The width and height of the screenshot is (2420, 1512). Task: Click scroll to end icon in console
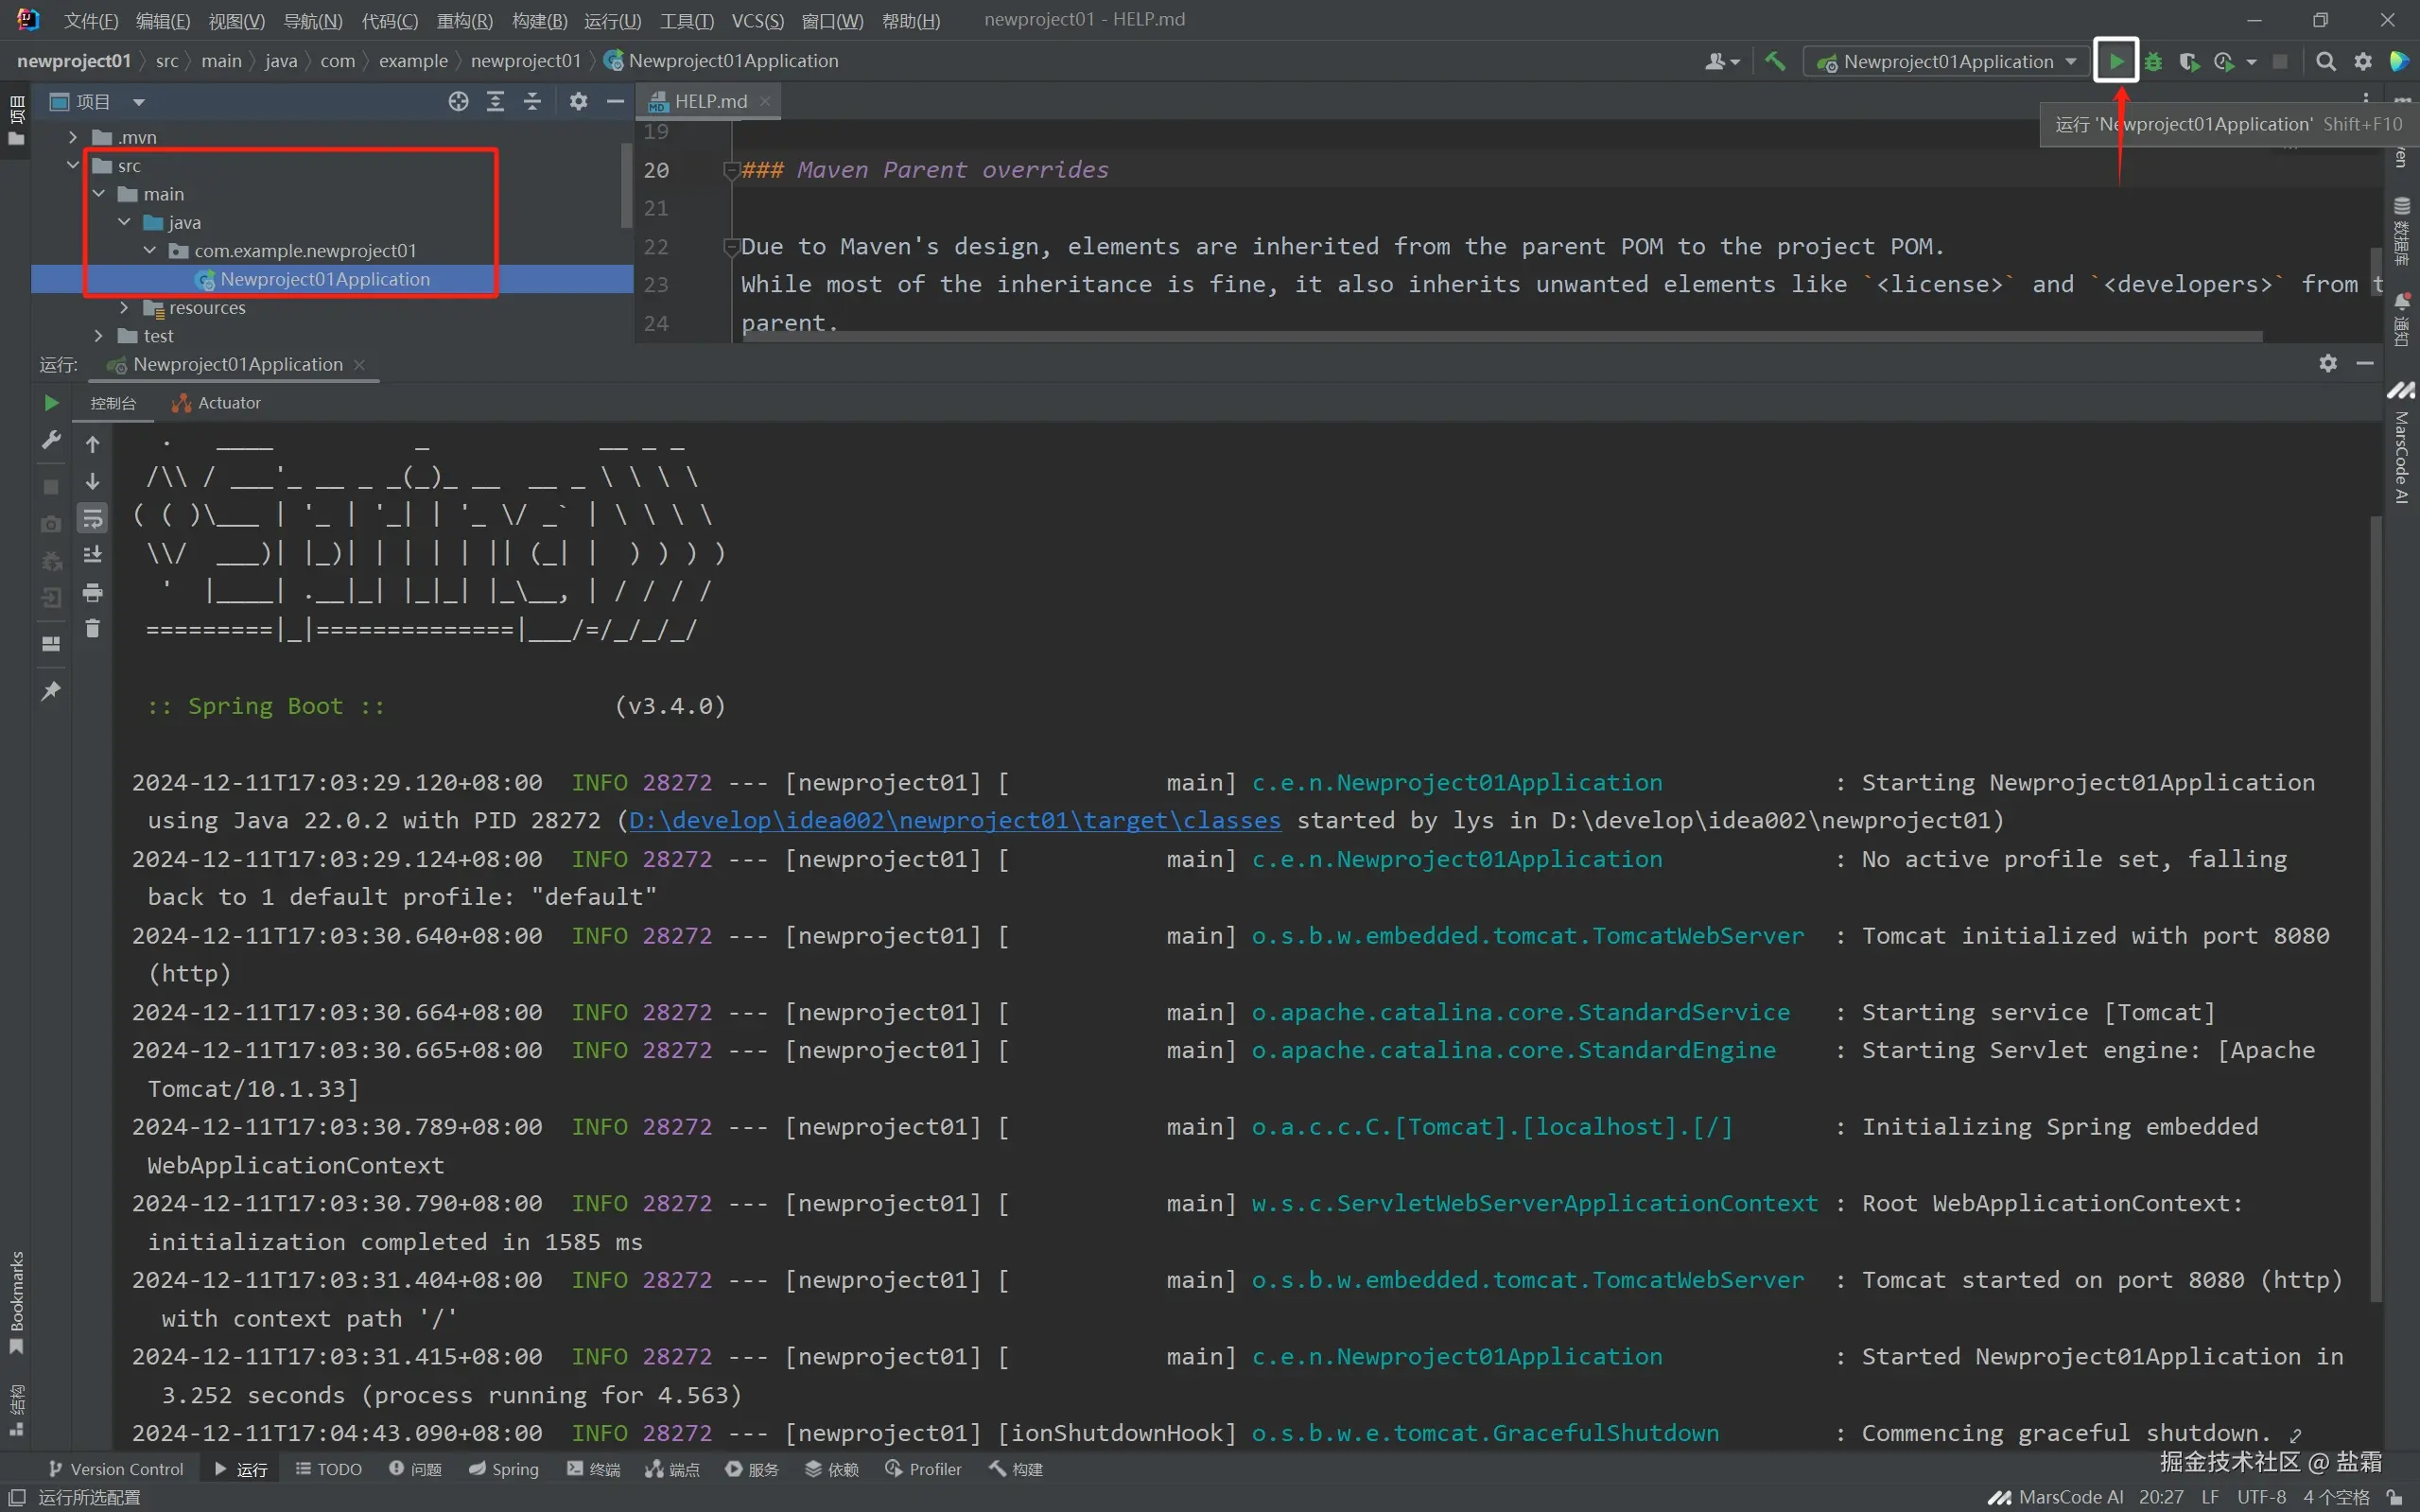[92, 555]
